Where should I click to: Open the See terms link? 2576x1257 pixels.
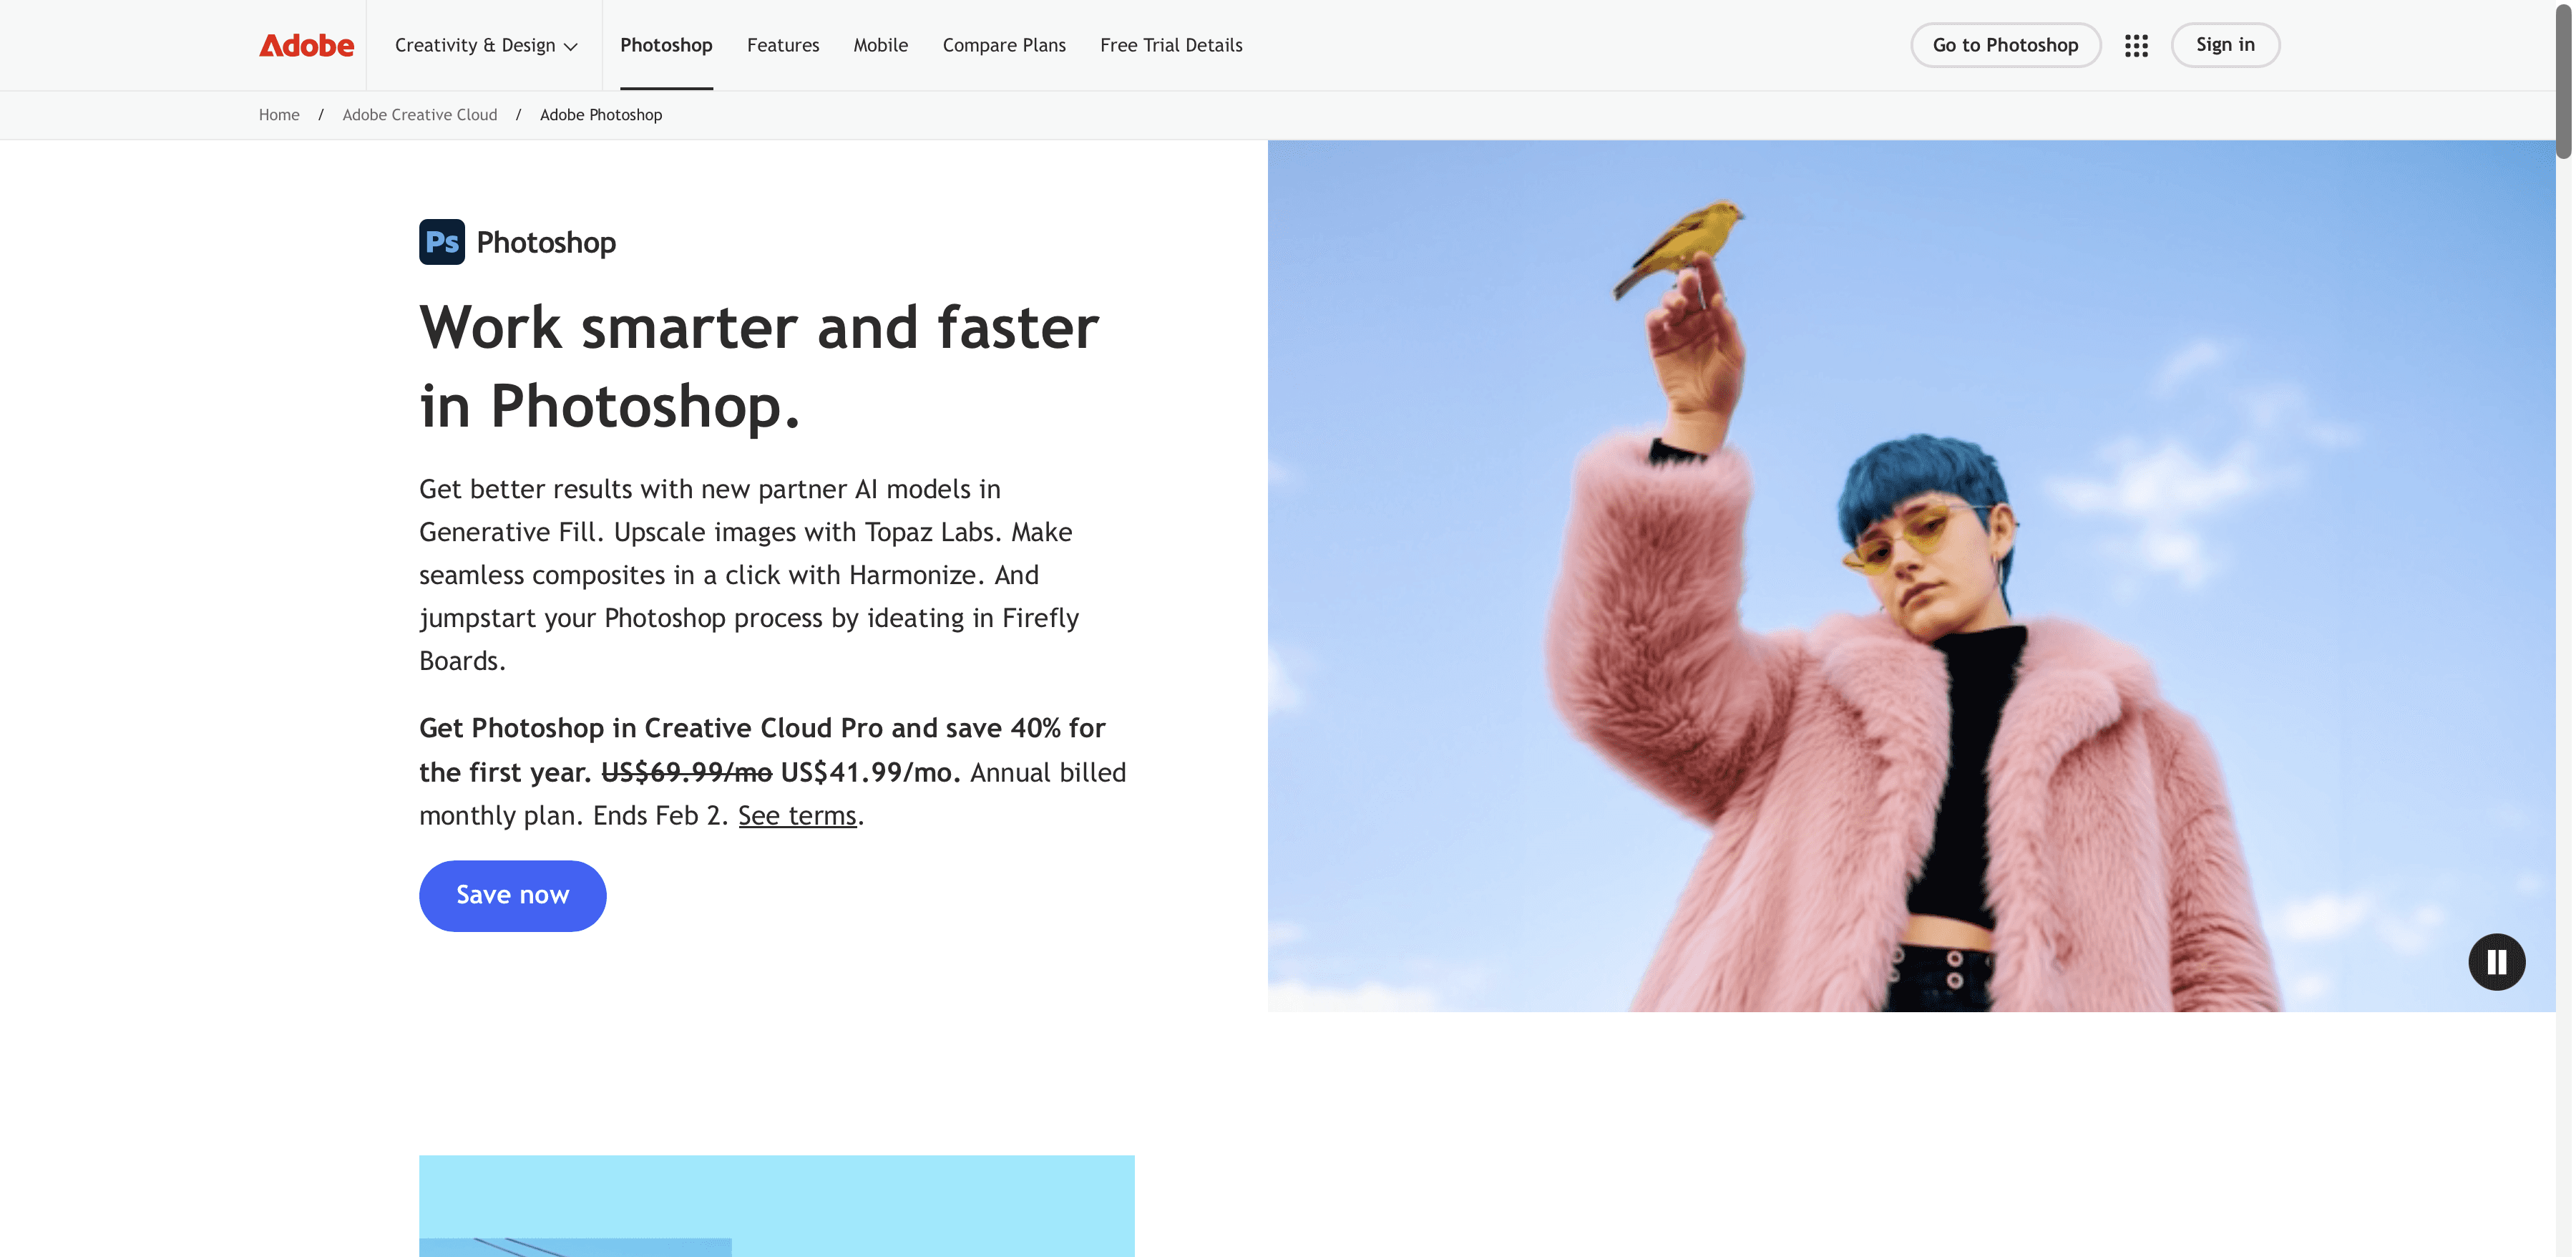[x=797, y=816]
